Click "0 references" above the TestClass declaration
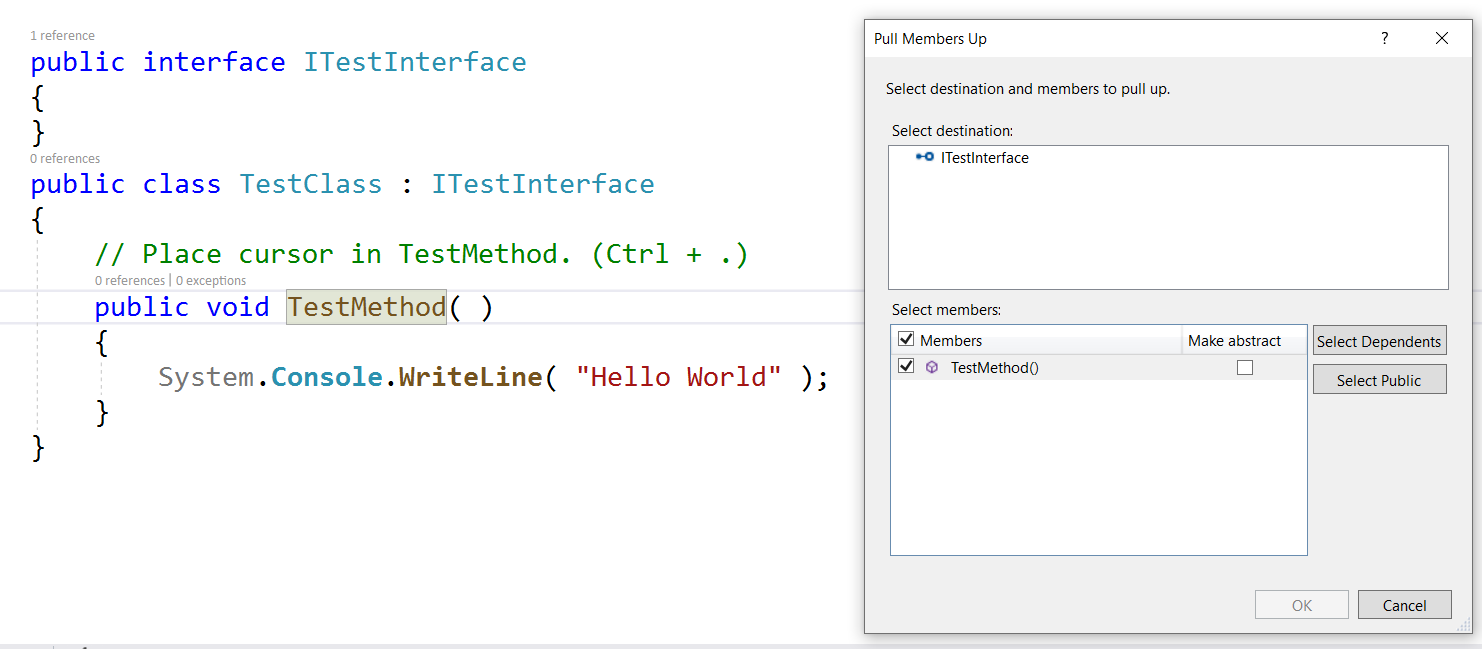The image size is (1482, 649). 64,158
